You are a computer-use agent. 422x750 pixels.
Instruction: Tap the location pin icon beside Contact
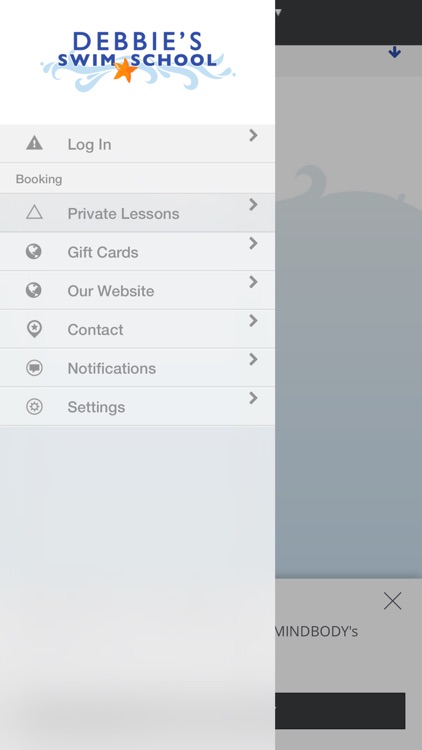tap(34, 329)
